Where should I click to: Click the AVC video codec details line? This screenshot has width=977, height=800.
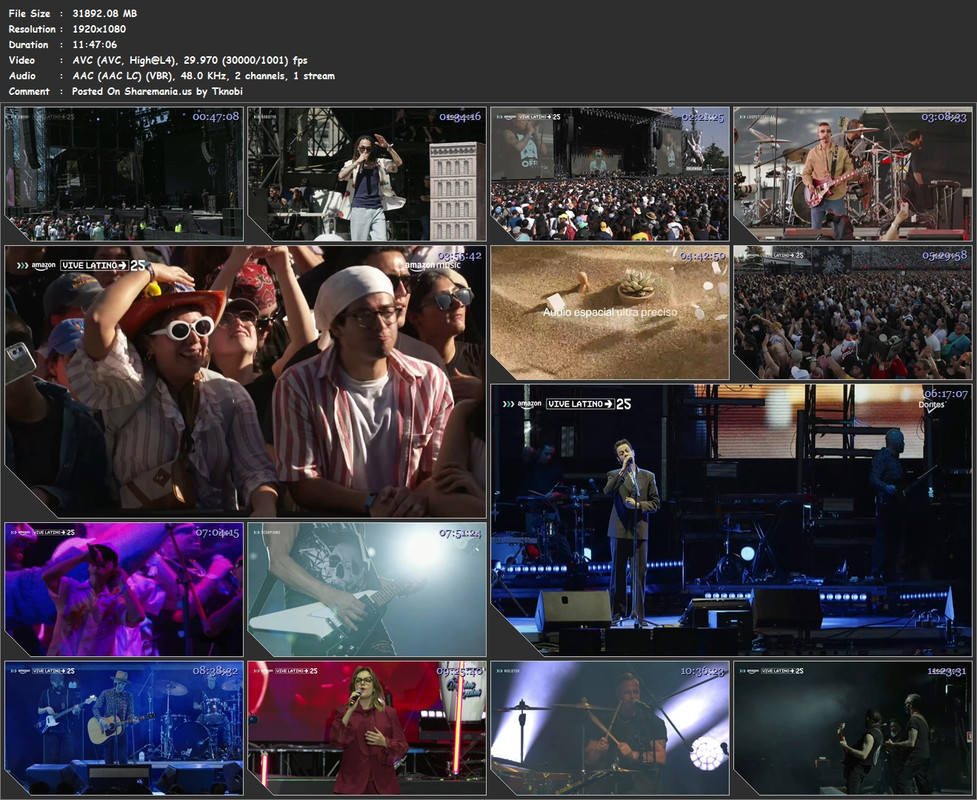click(x=190, y=60)
